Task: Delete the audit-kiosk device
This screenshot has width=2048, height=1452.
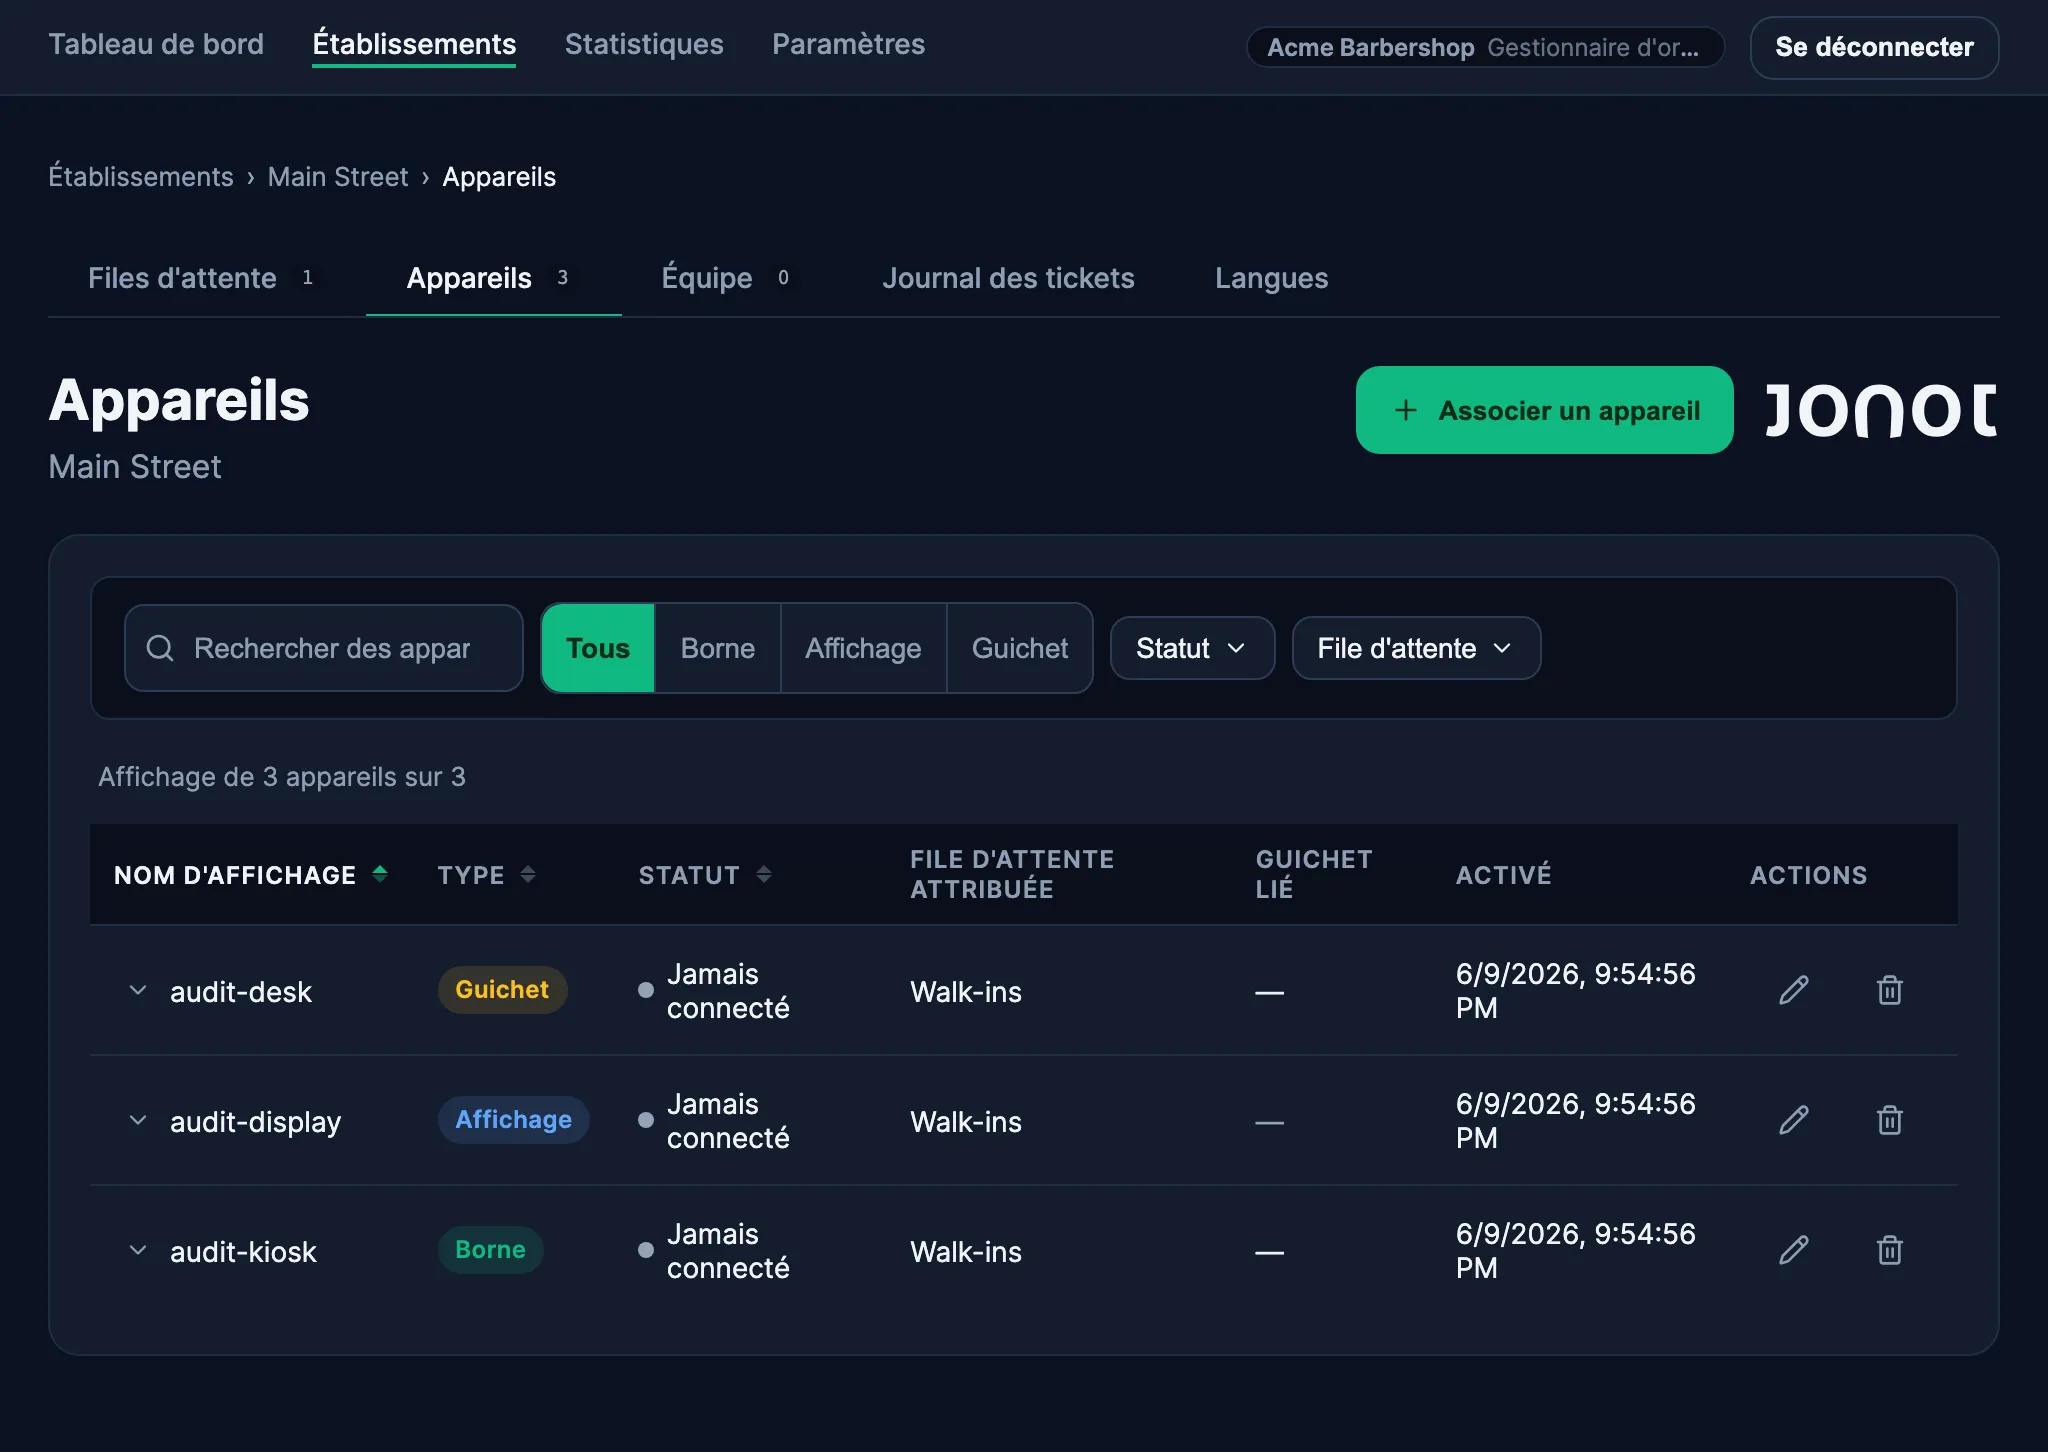Action: [1889, 1250]
